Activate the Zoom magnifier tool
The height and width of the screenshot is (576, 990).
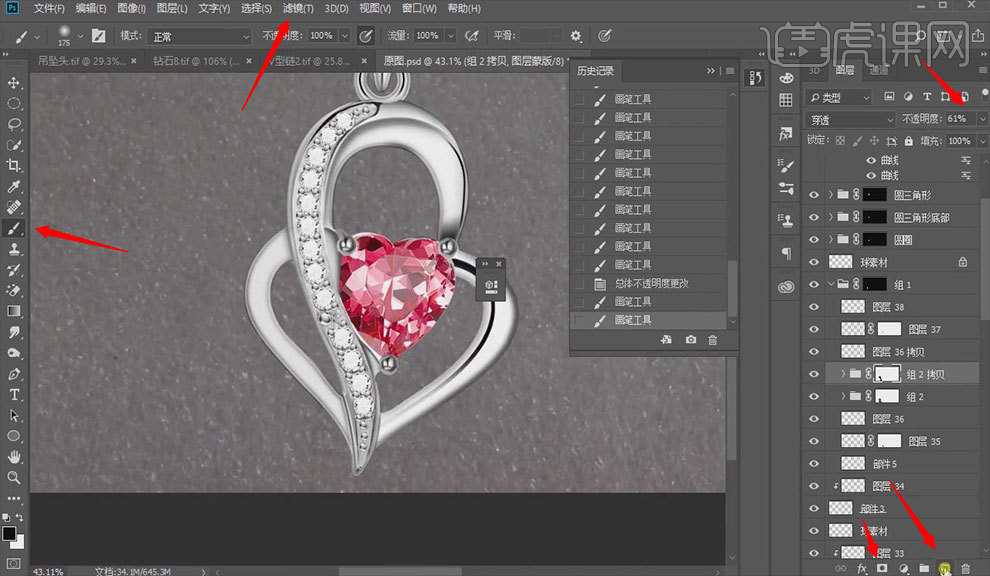click(x=14, y=477)
